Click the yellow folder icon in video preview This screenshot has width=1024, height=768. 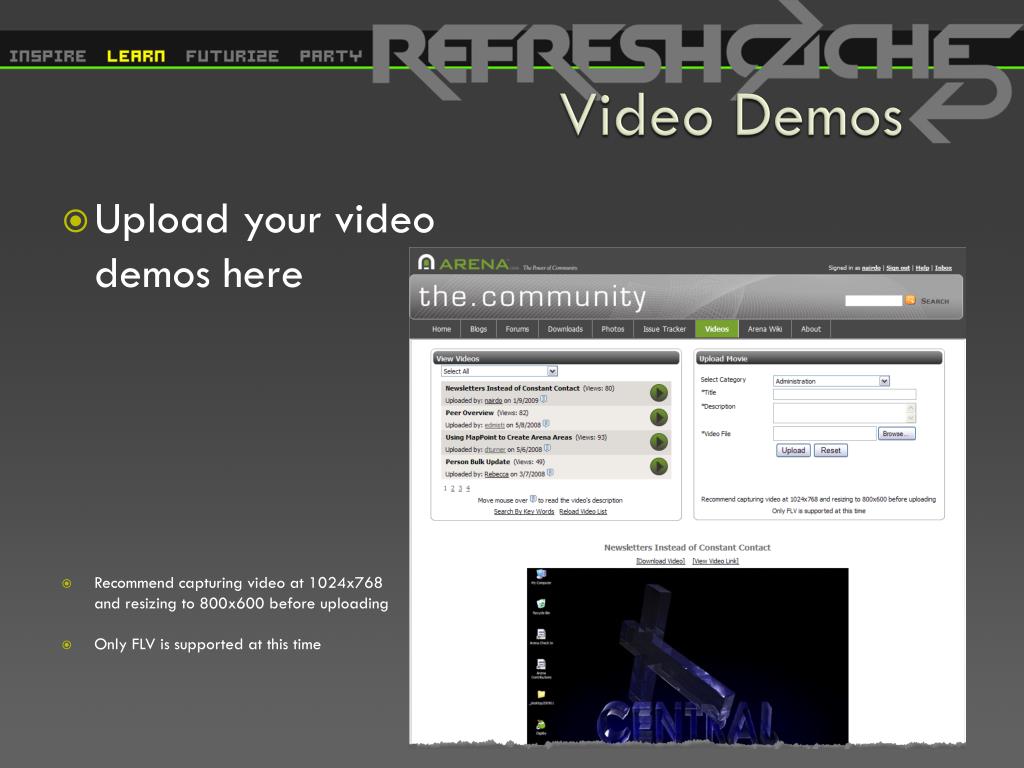541,697
